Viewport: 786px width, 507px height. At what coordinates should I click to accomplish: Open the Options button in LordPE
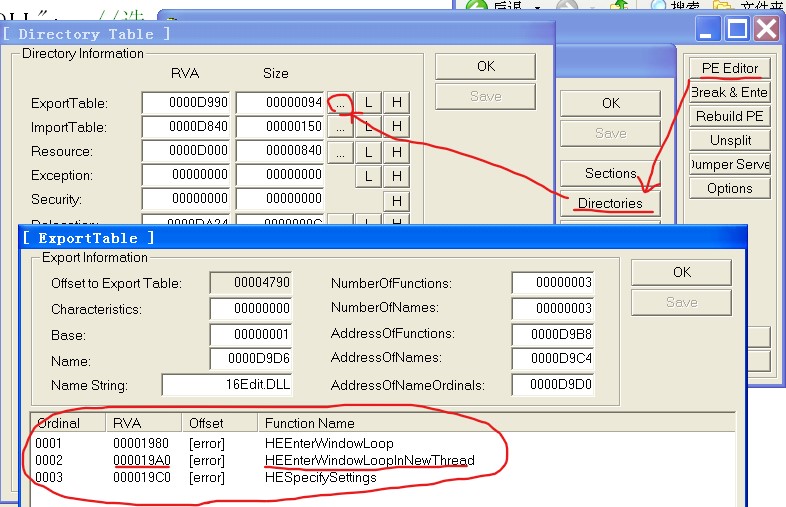729,188
